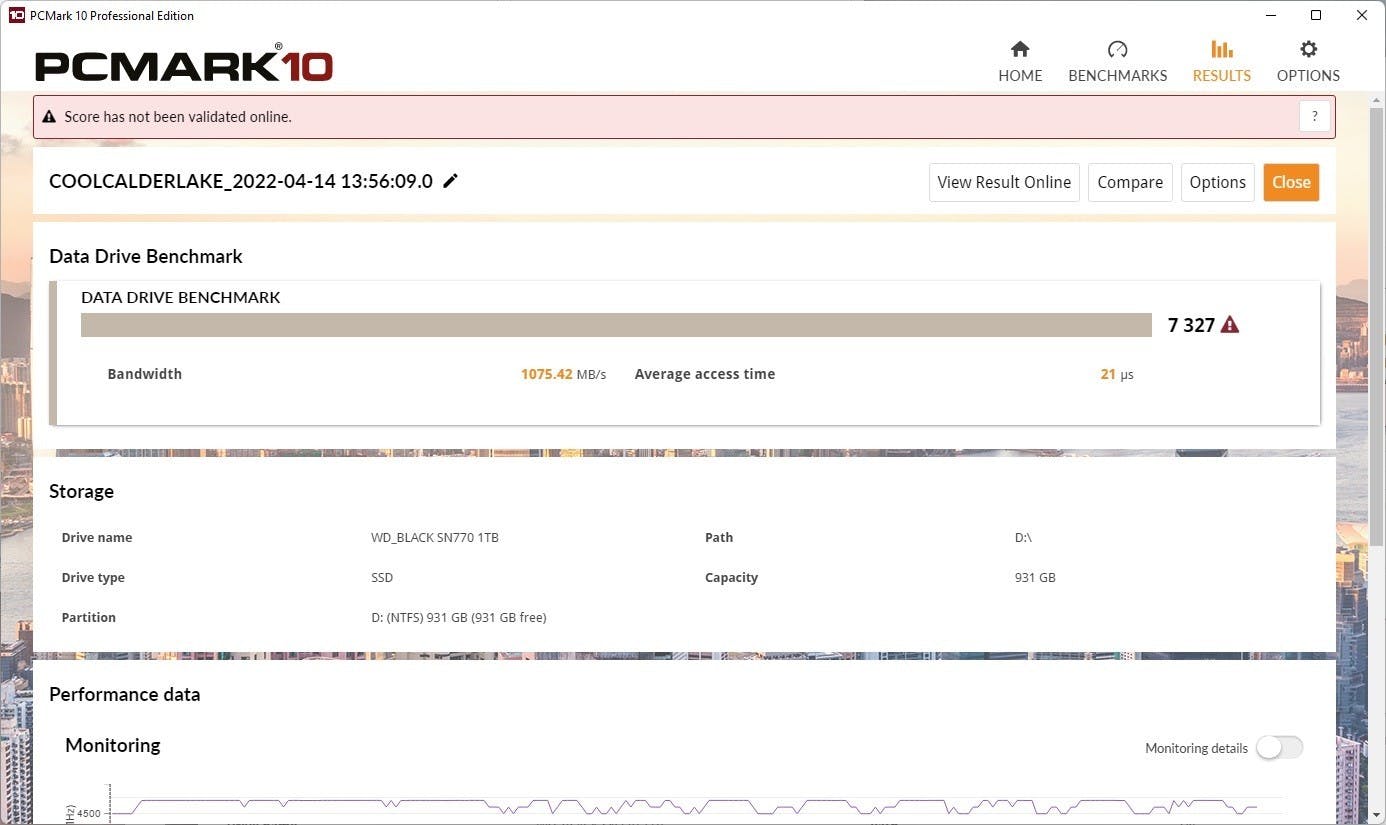
Task: Click the score value 7 327
Action: [1191, 325]
